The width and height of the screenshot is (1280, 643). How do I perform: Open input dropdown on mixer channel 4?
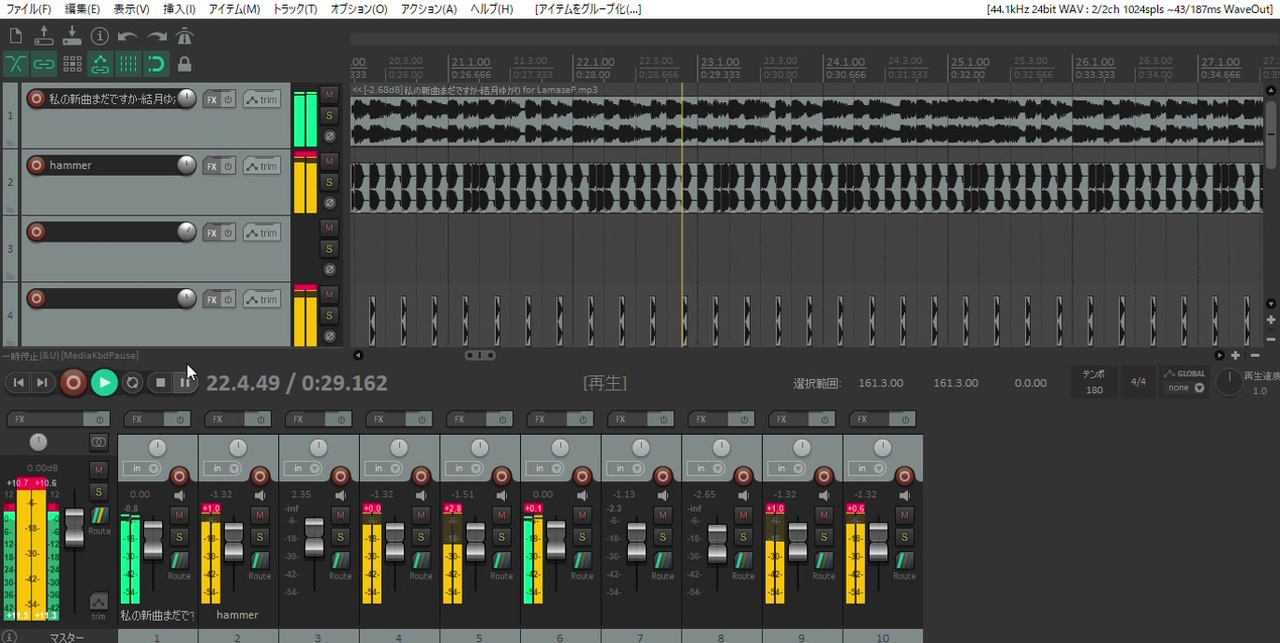coord(383,468)
